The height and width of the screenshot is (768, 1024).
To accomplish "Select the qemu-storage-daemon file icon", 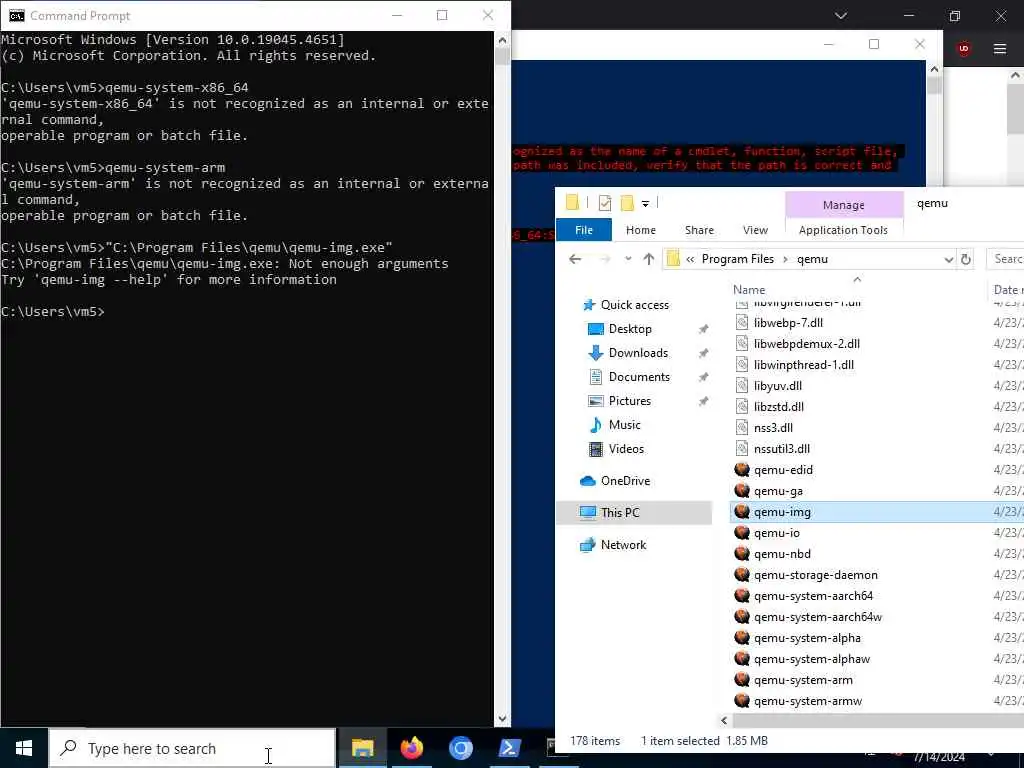I will pos(741,575).
